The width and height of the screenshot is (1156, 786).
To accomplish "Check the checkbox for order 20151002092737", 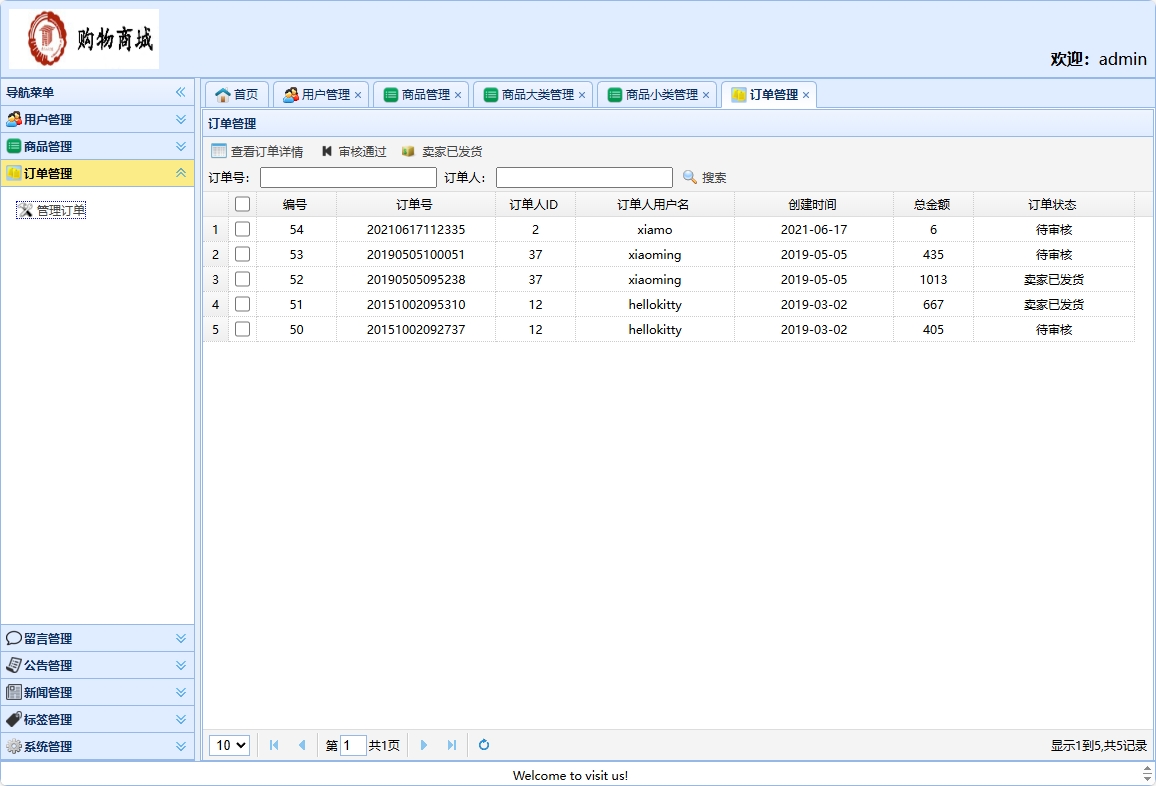I will click(242, 329).
